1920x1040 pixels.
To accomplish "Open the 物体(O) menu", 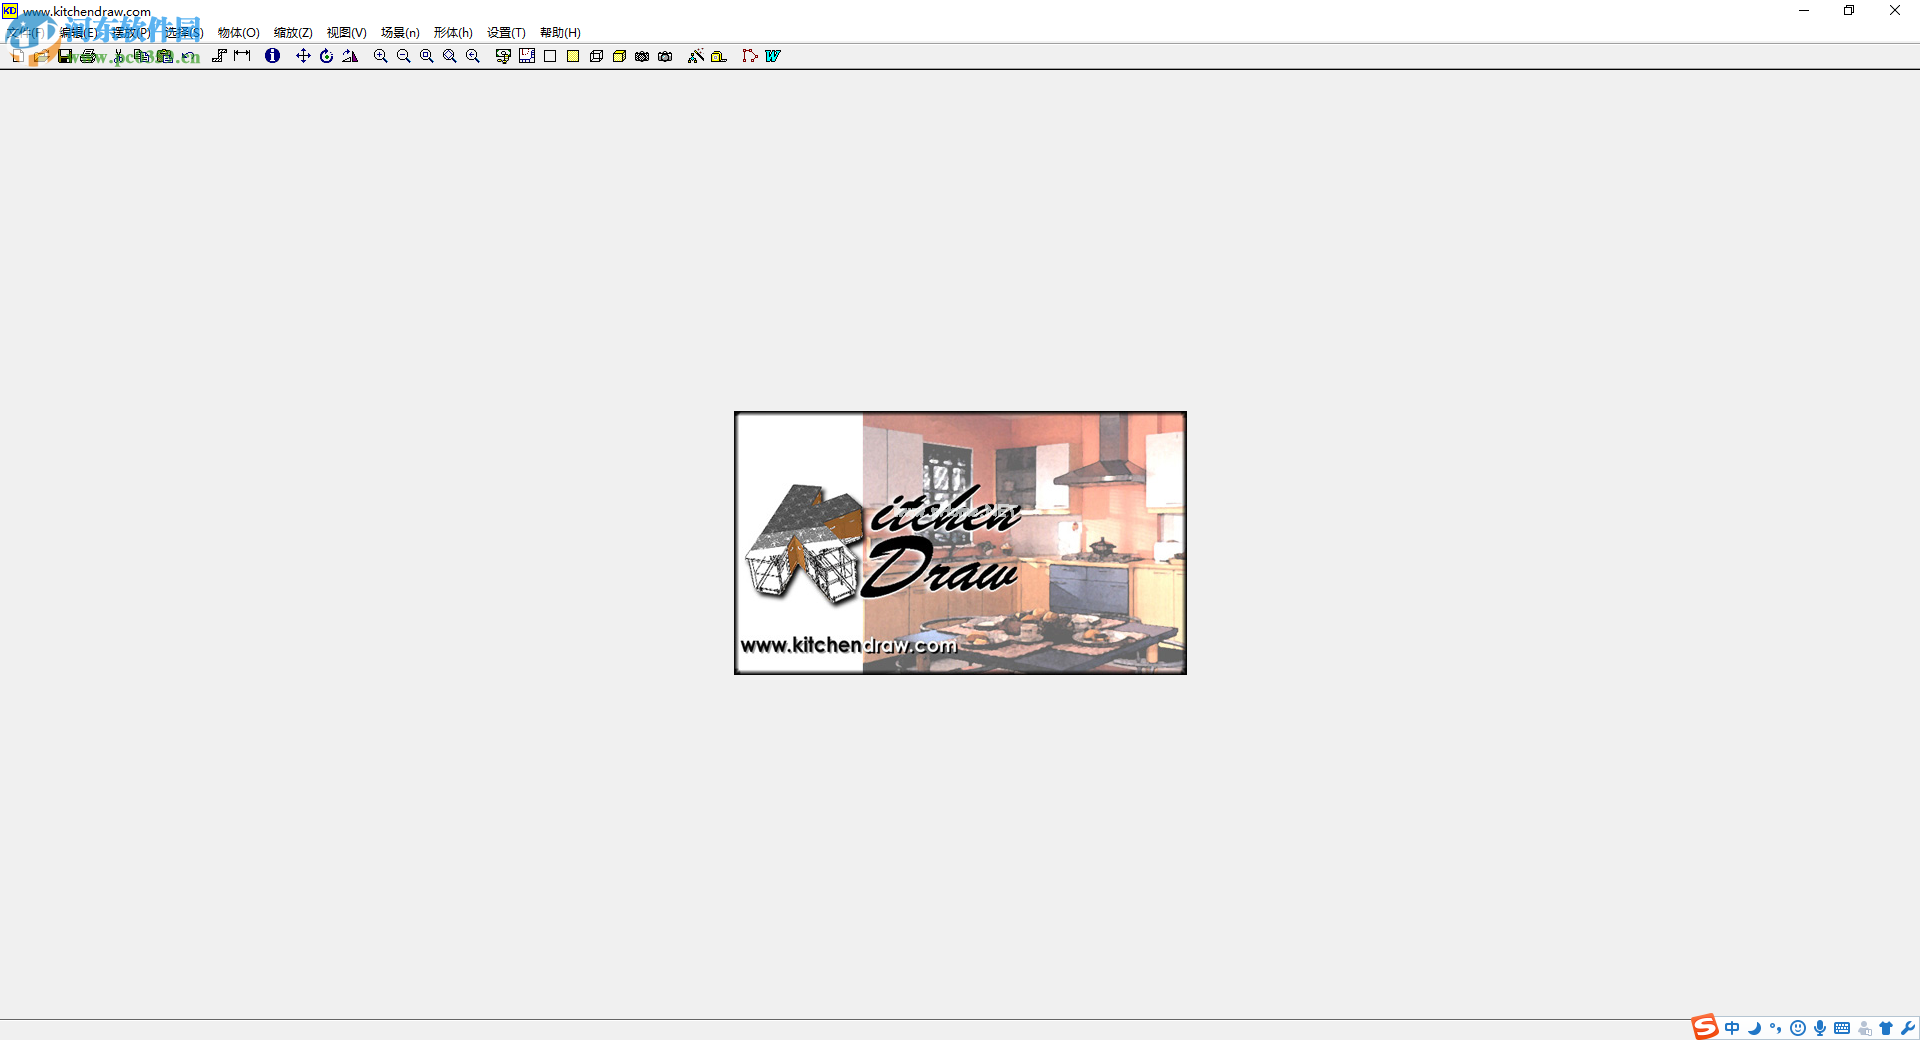I will pos(238,33).
